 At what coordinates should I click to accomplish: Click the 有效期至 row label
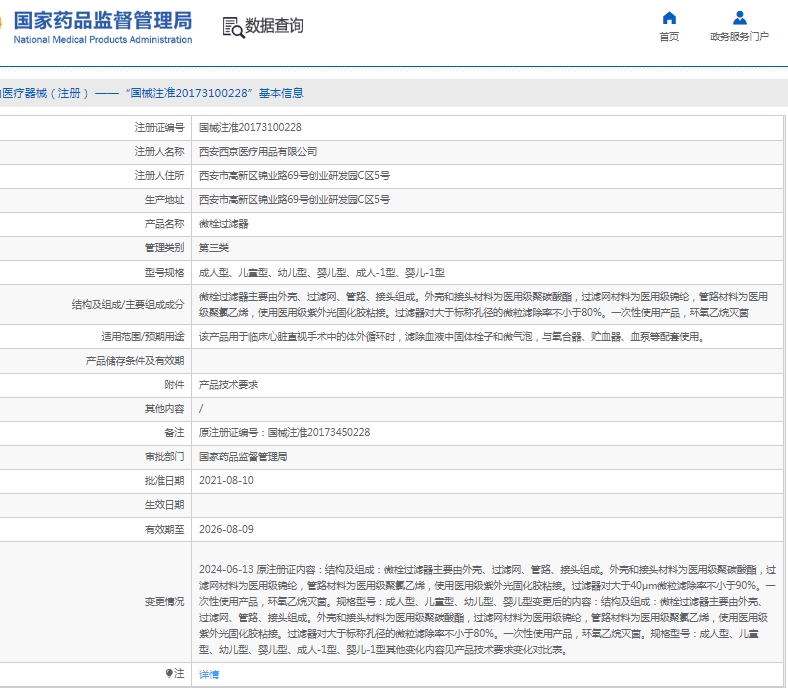(x=164, y=529)
